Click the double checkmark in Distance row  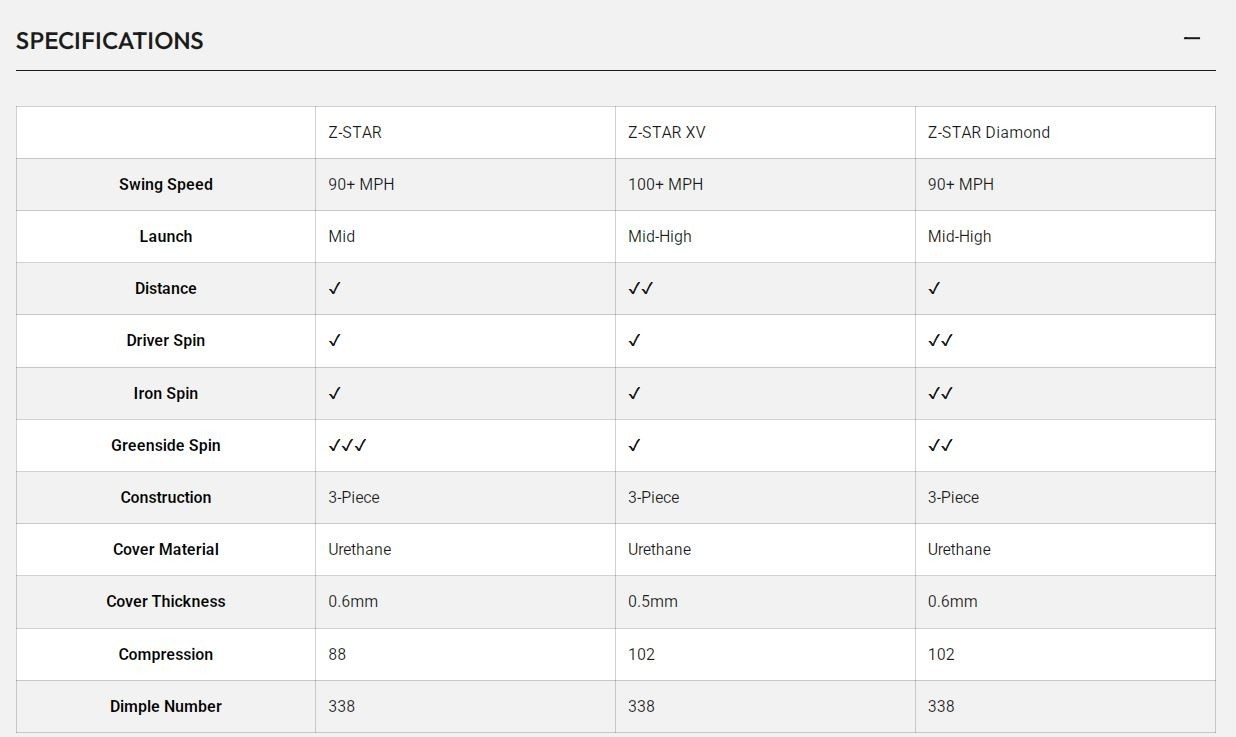point(641,288)
